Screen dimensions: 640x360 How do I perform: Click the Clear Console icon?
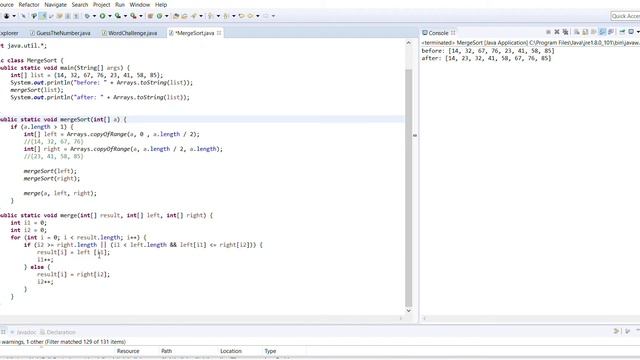(577, 32)
